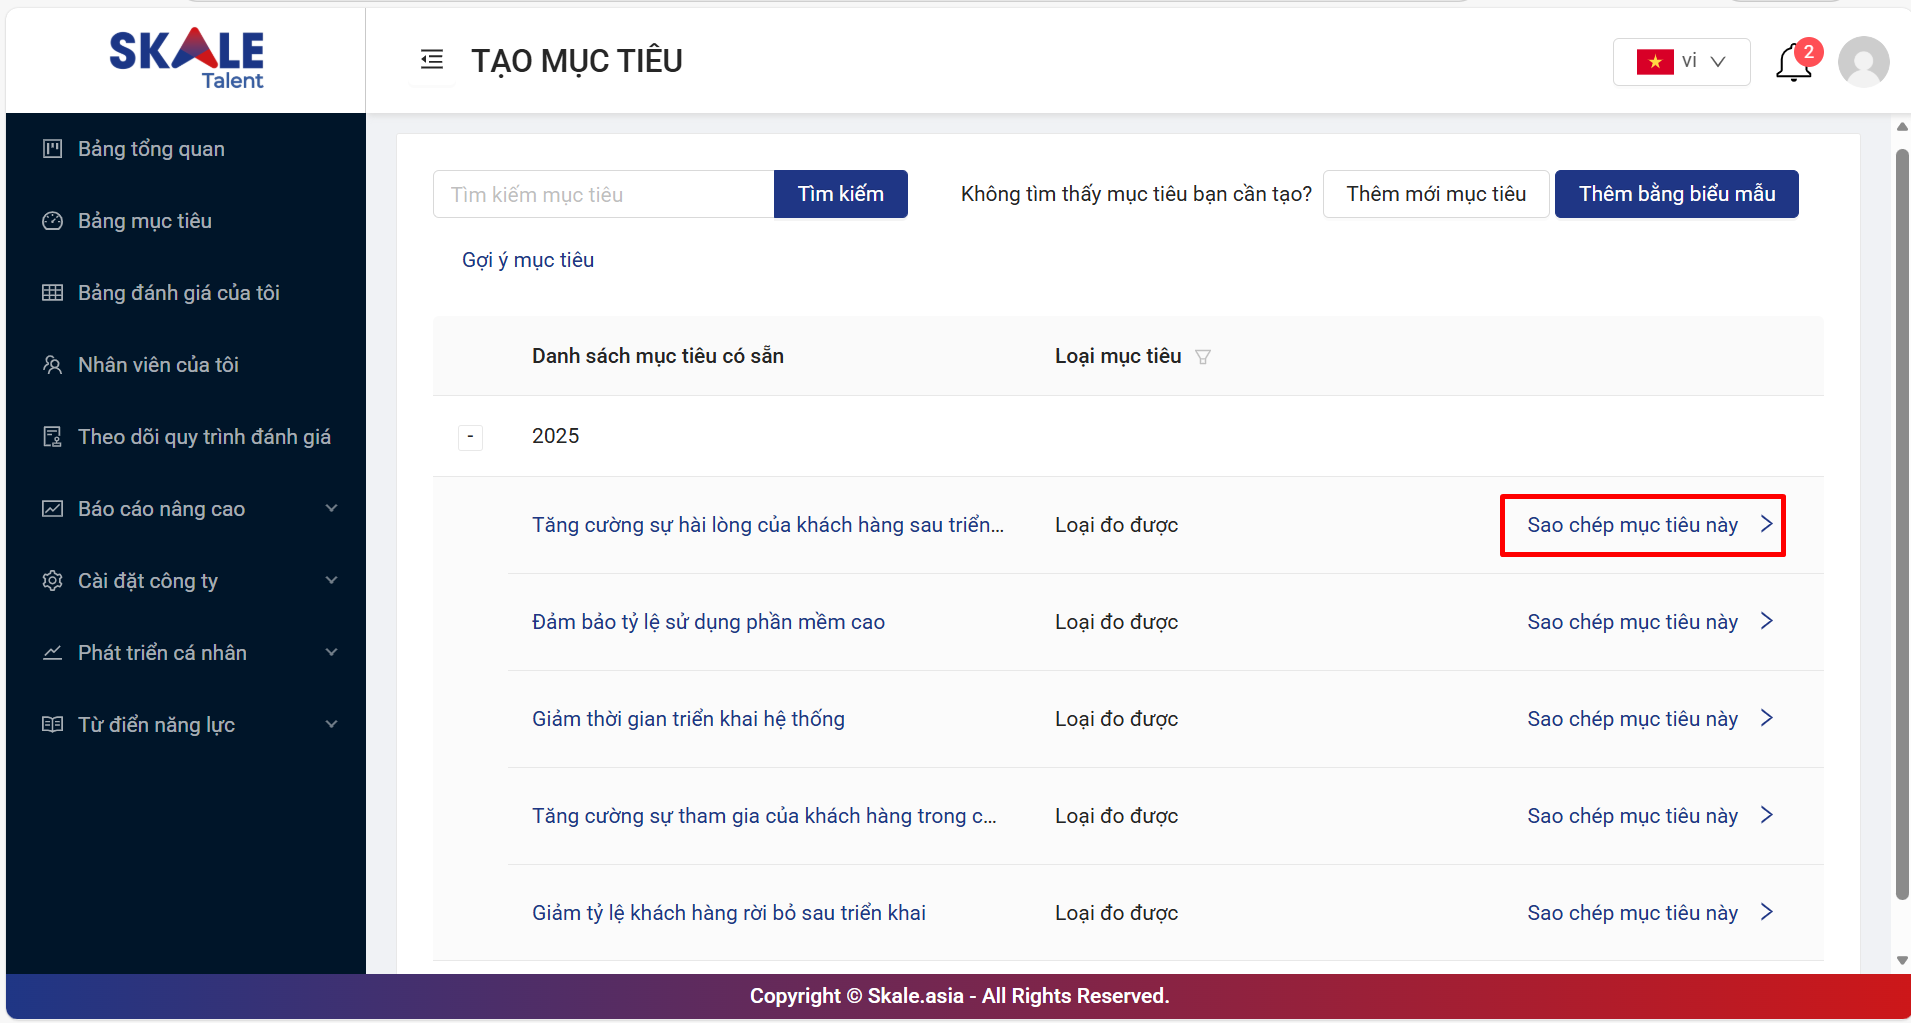Screen dimensions: 1911x1023
Task: Click the Thêm bằng biểu mẫu button
Action: click(x=1676, y=194)
